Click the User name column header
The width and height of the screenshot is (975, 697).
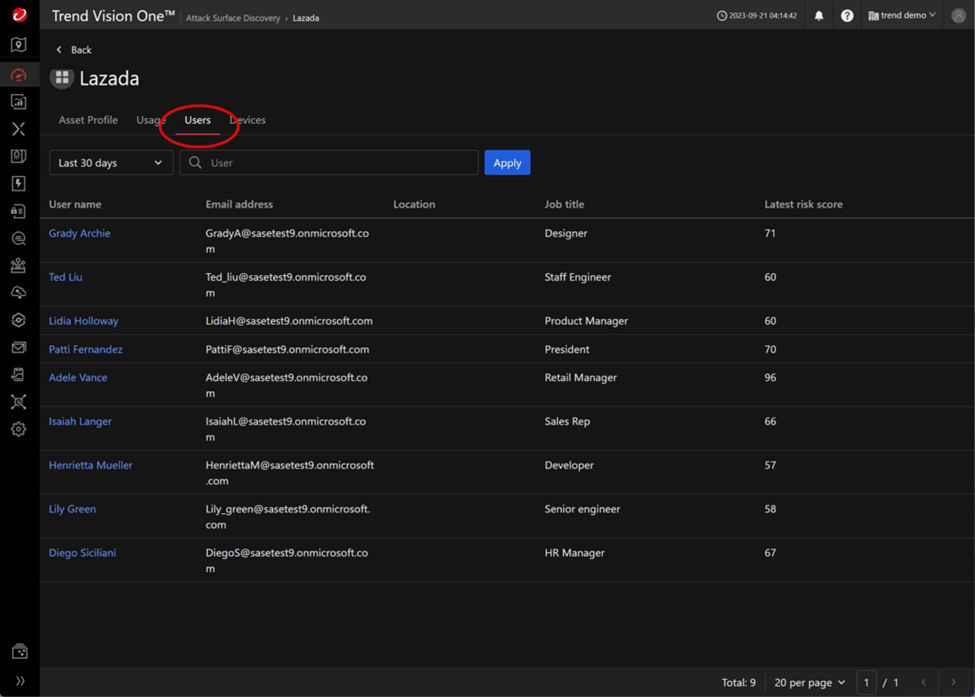coord(75,204)
